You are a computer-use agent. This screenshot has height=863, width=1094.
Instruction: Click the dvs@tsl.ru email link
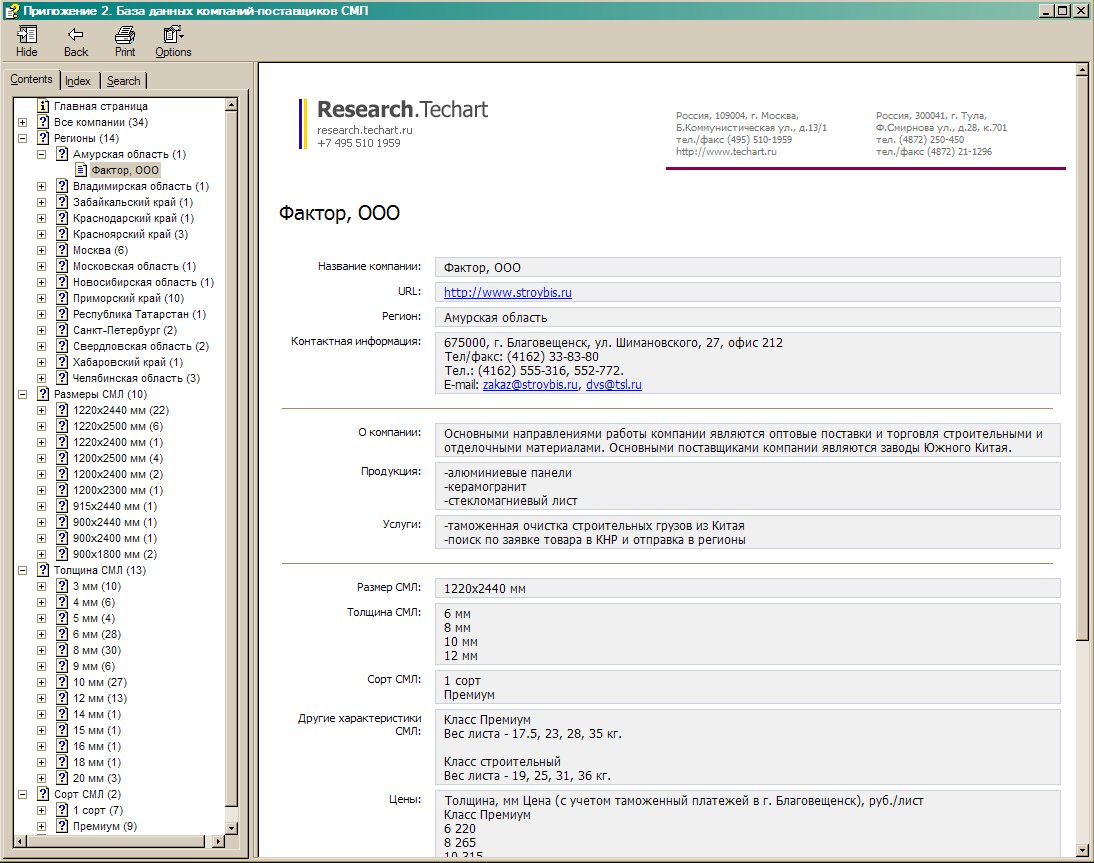point(613,384)
